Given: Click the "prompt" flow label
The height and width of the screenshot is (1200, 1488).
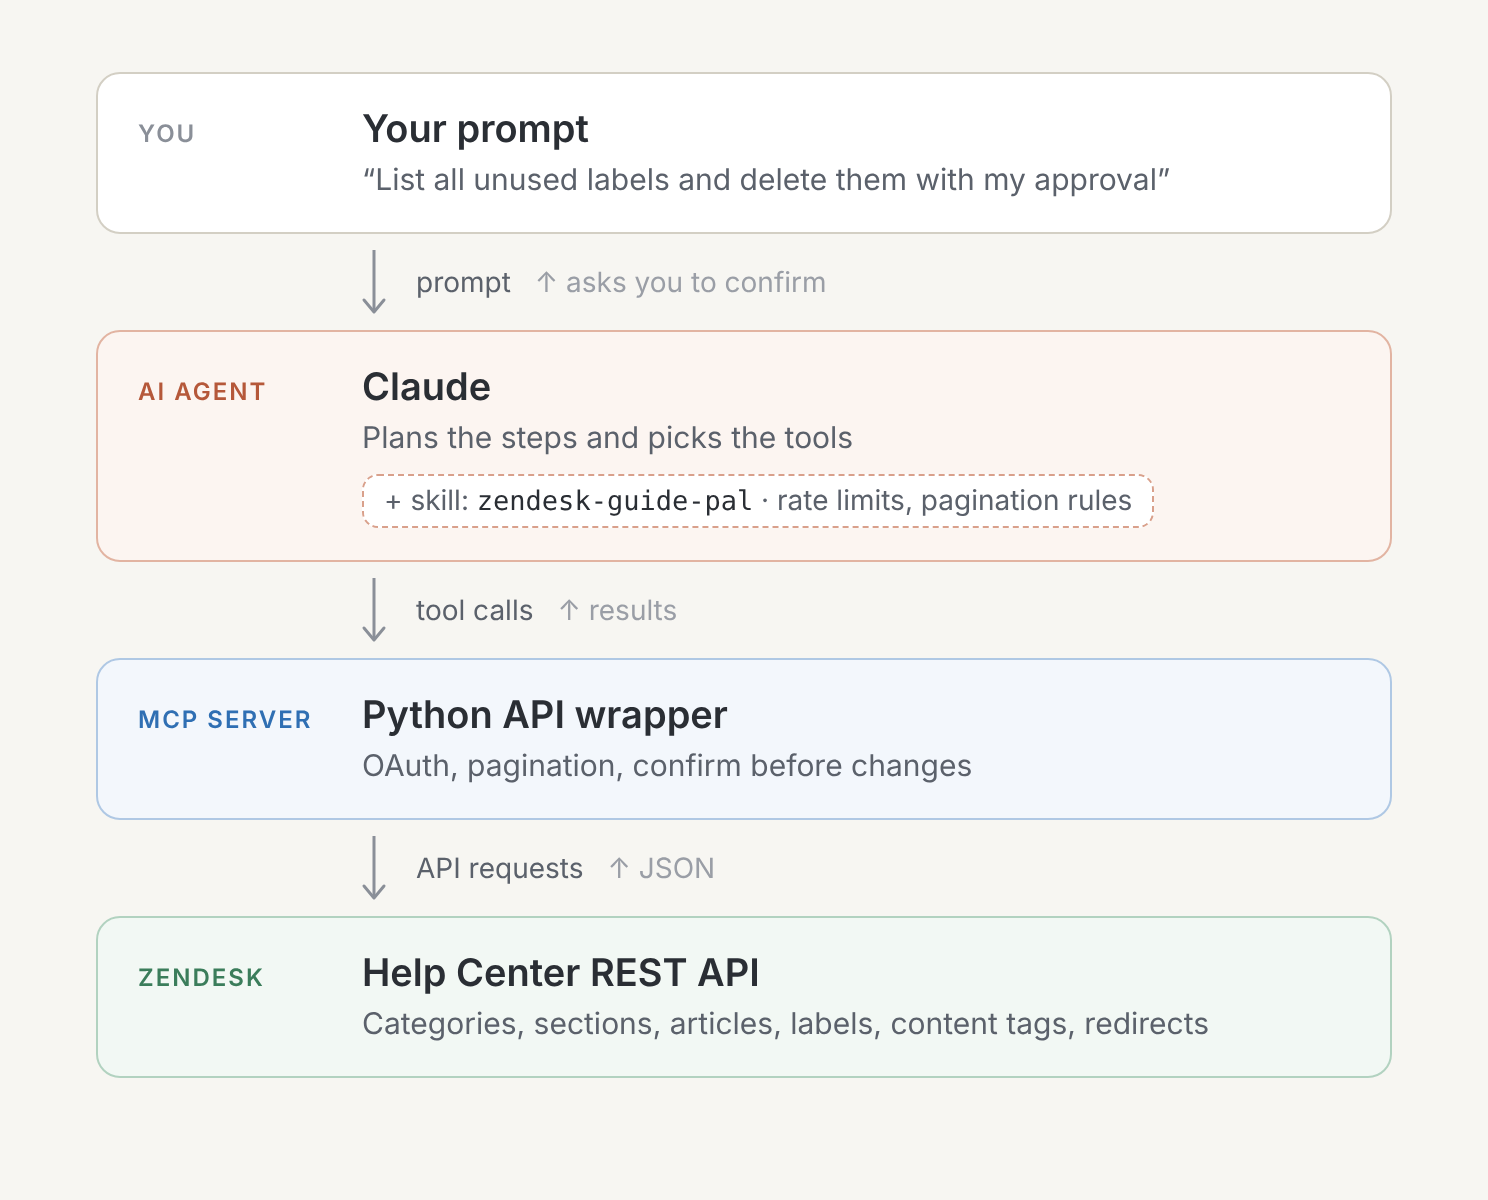Looking at the screenshot, I should tap(463, 283).
